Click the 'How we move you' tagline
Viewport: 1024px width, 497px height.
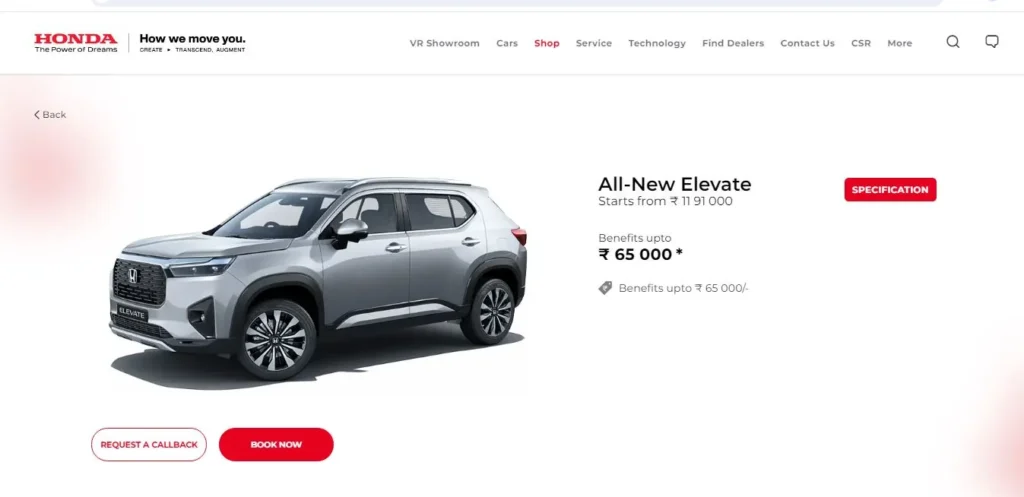point(193,39)
